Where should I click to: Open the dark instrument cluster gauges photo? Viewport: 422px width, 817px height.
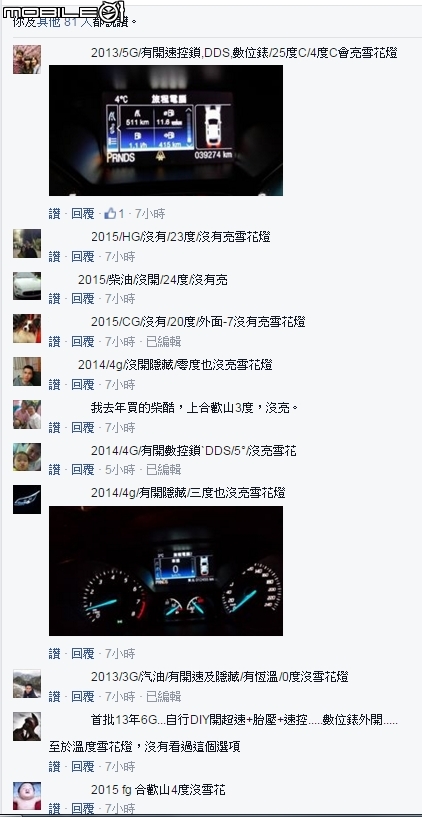(166, 571)
